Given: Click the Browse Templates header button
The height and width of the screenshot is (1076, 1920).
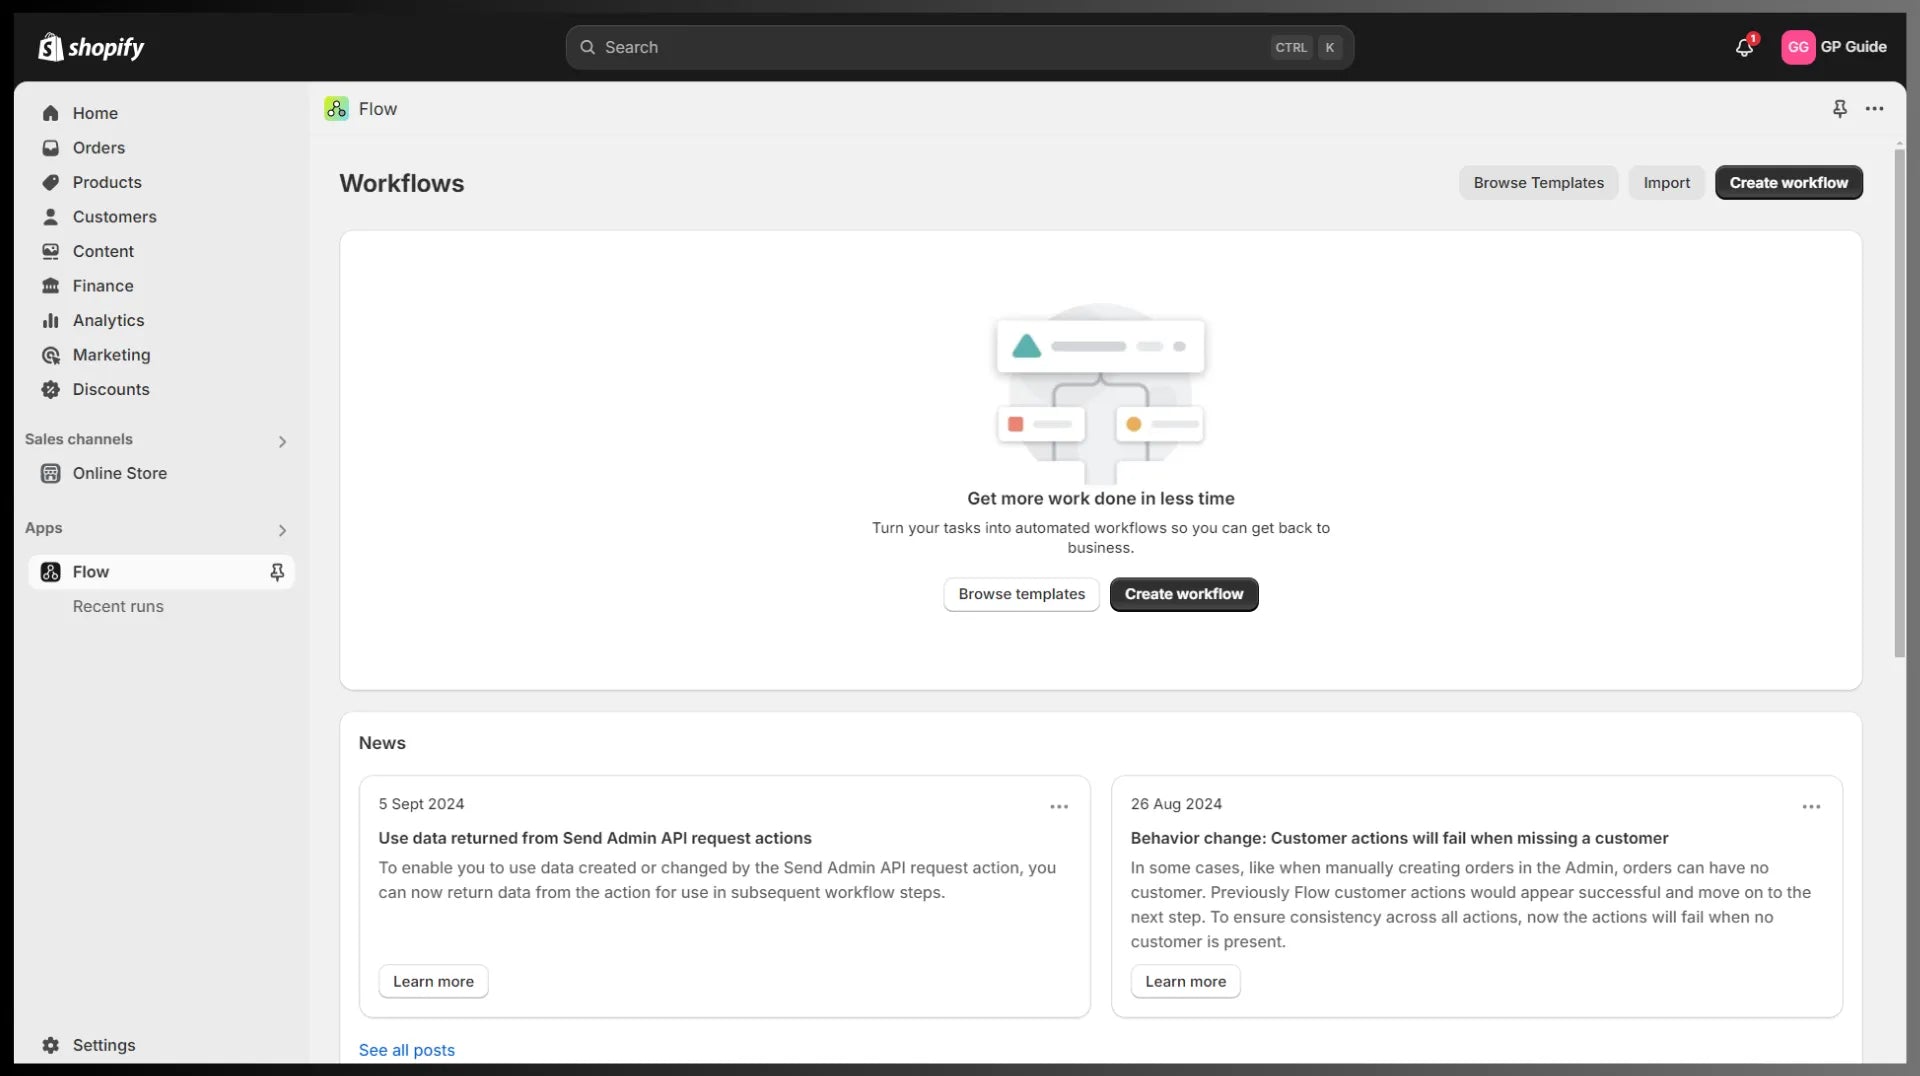Looking at the screenshot, I should click(x=1538, y=183).
